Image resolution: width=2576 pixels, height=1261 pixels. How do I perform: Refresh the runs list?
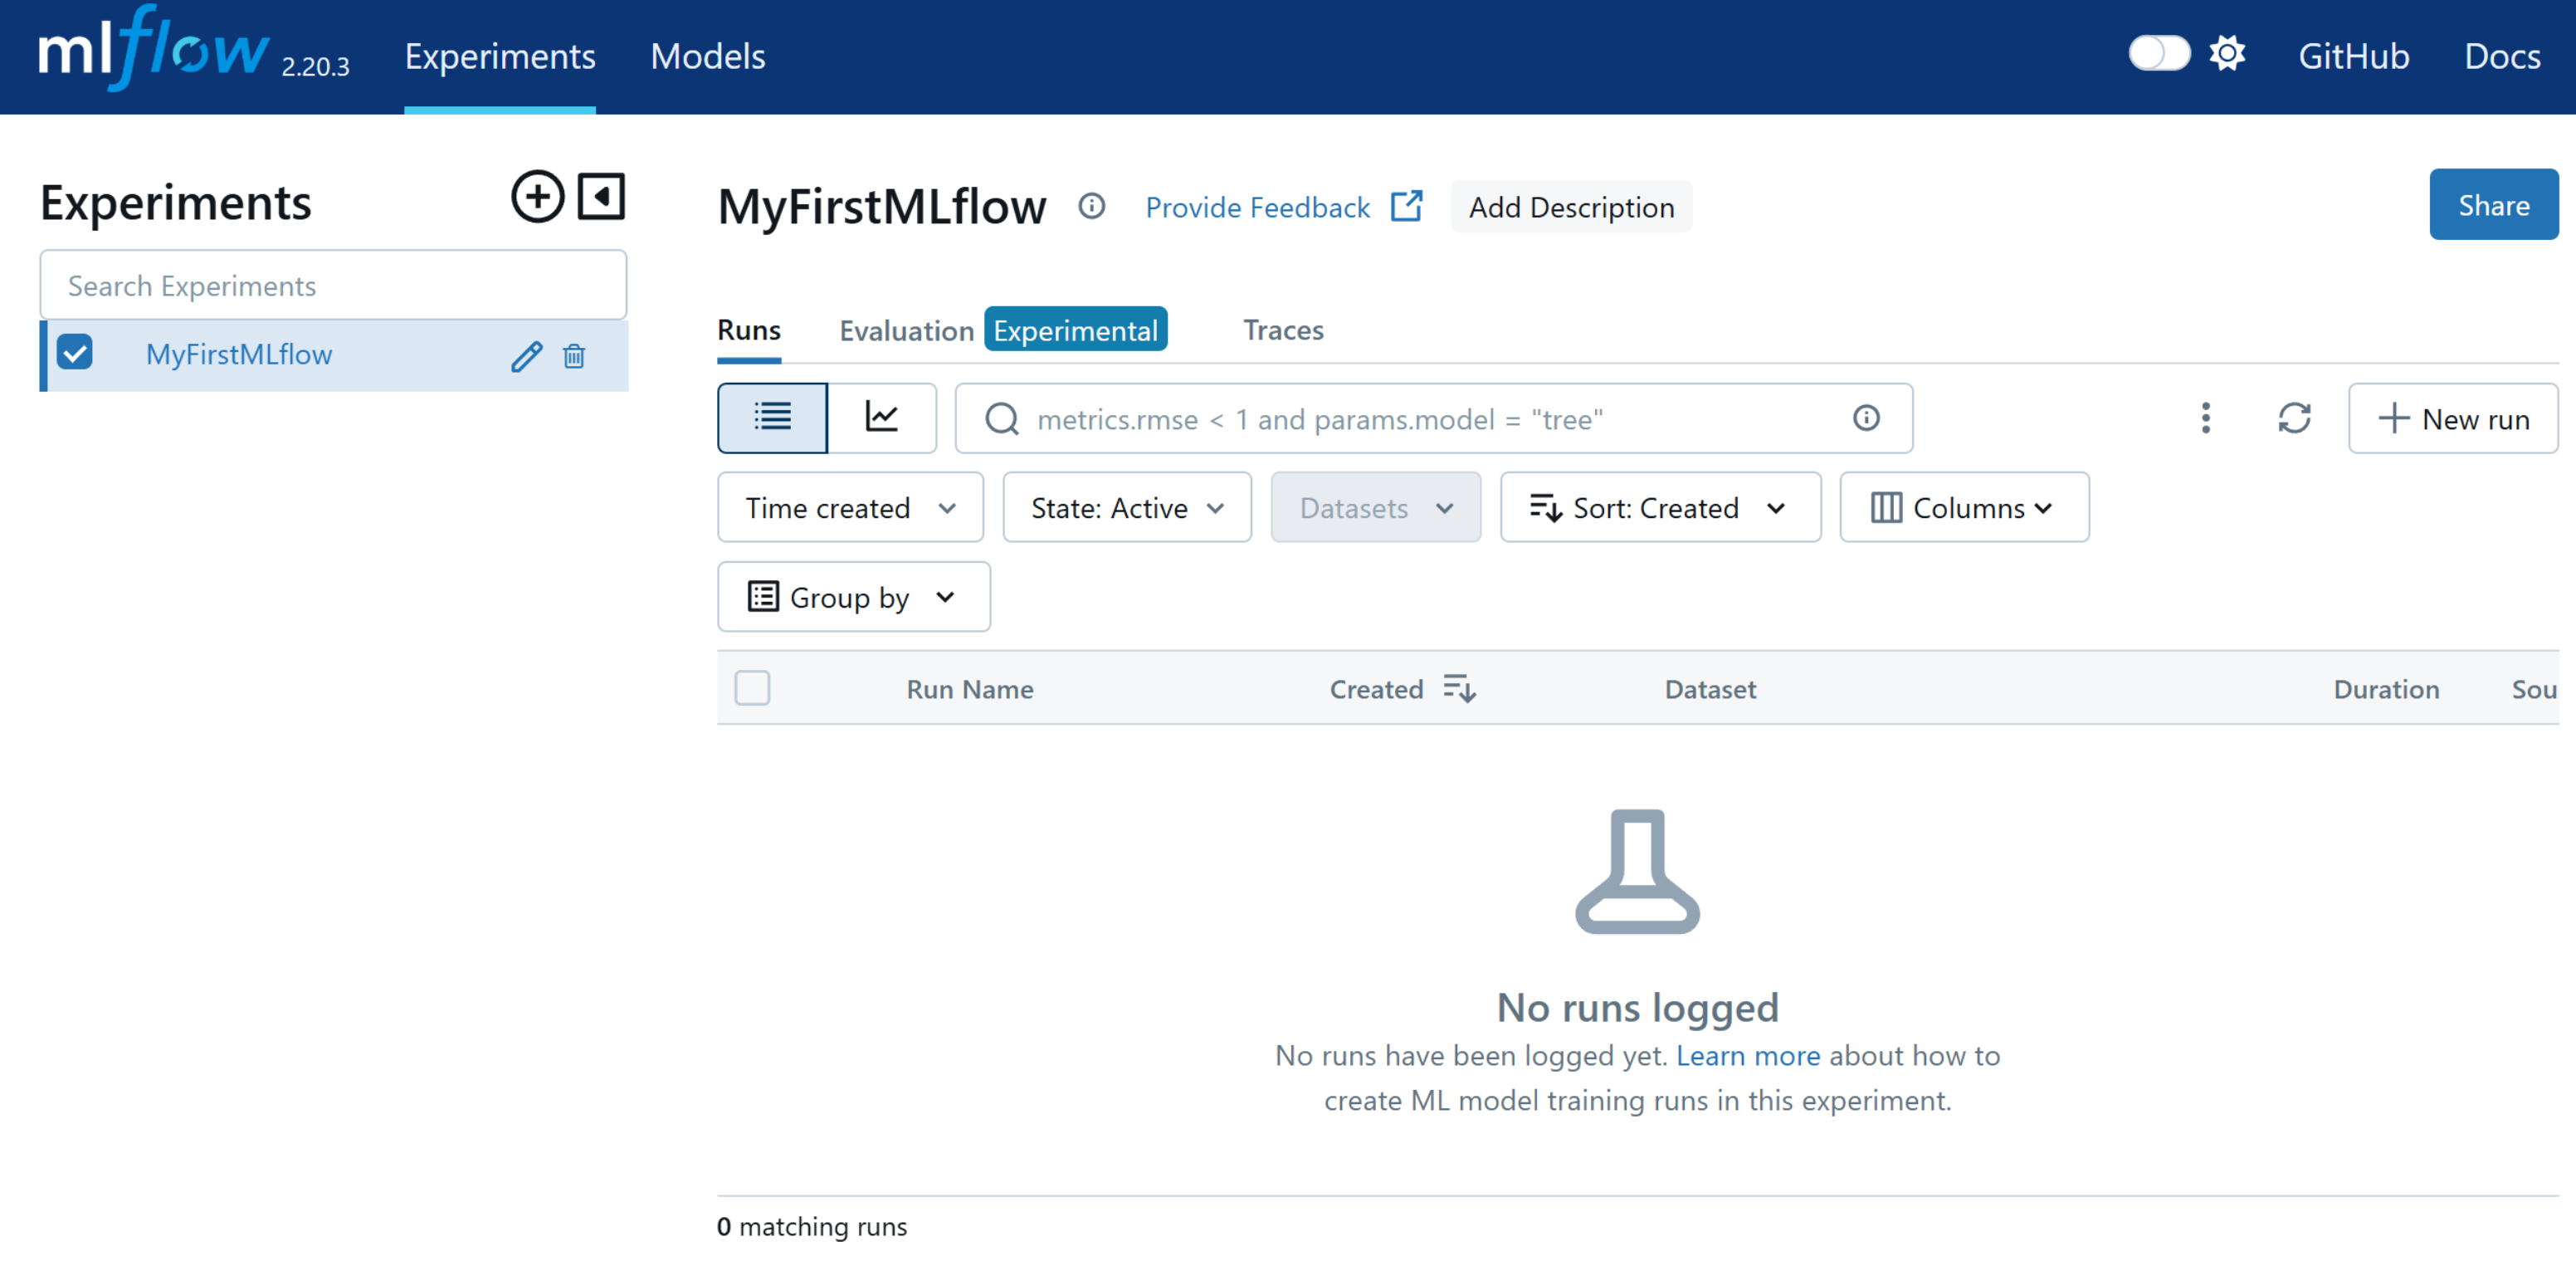2296,418
